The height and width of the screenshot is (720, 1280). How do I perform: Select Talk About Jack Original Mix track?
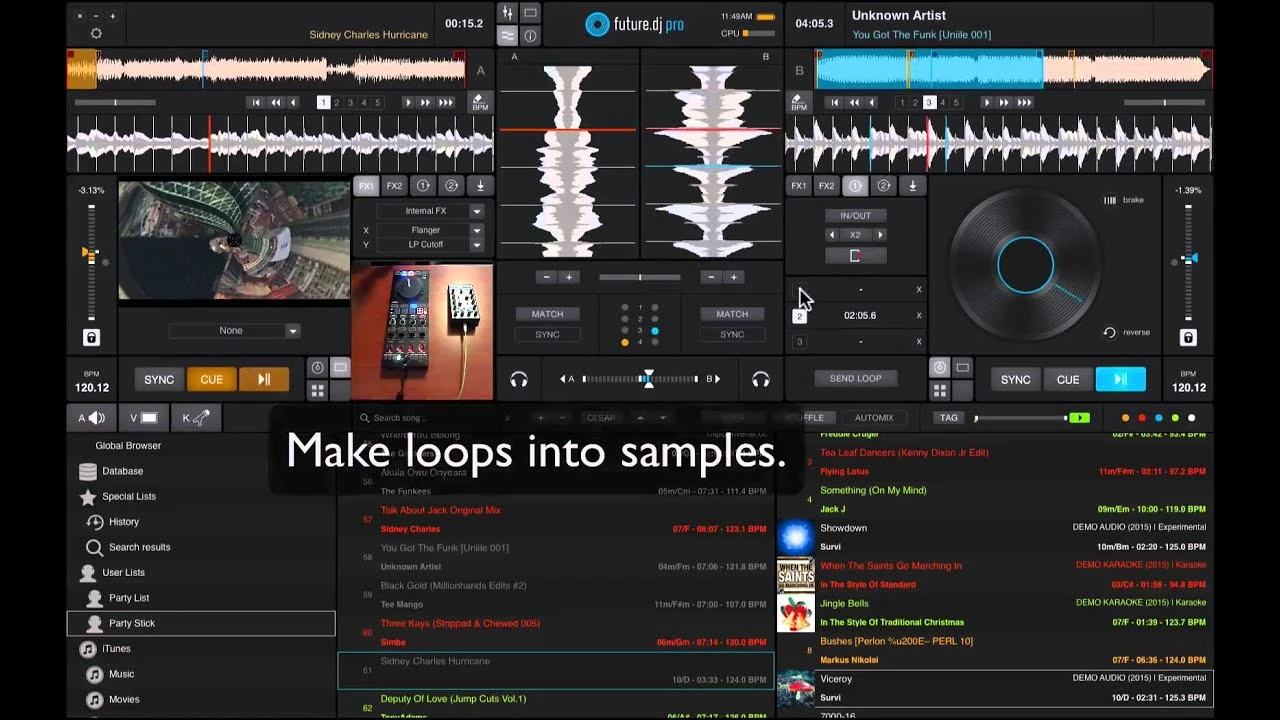440,510
